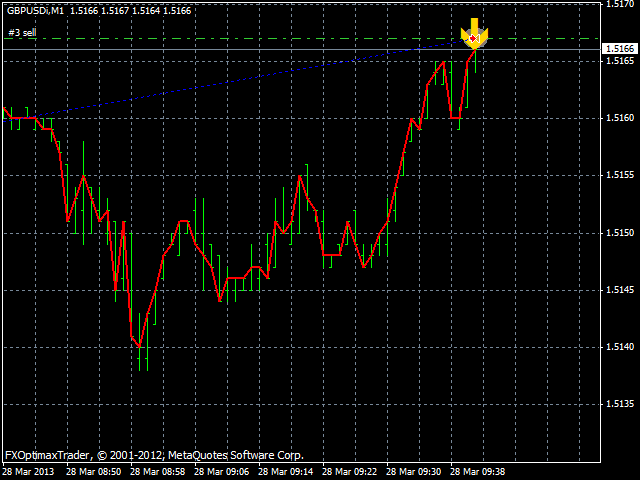Click the 1.5135 price scale label
This screenshot has height=480, width=640.
tap(620, 404)
